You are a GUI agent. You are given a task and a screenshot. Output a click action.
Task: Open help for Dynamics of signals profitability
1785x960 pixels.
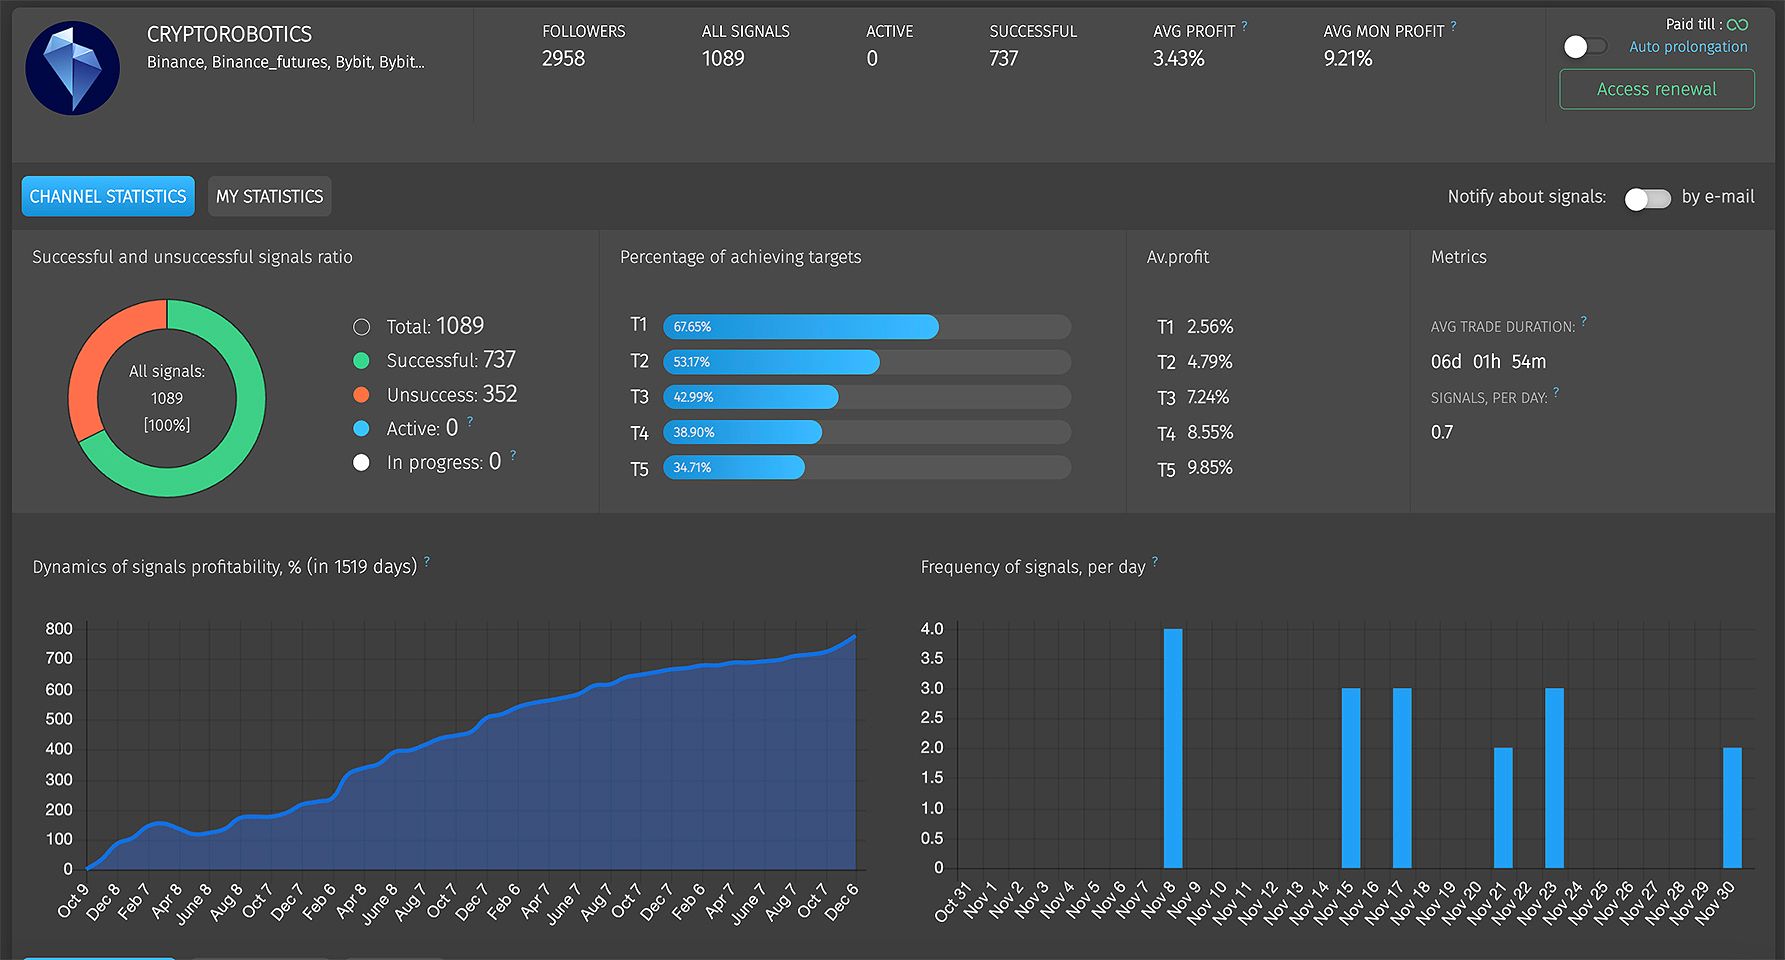point(427,561)
